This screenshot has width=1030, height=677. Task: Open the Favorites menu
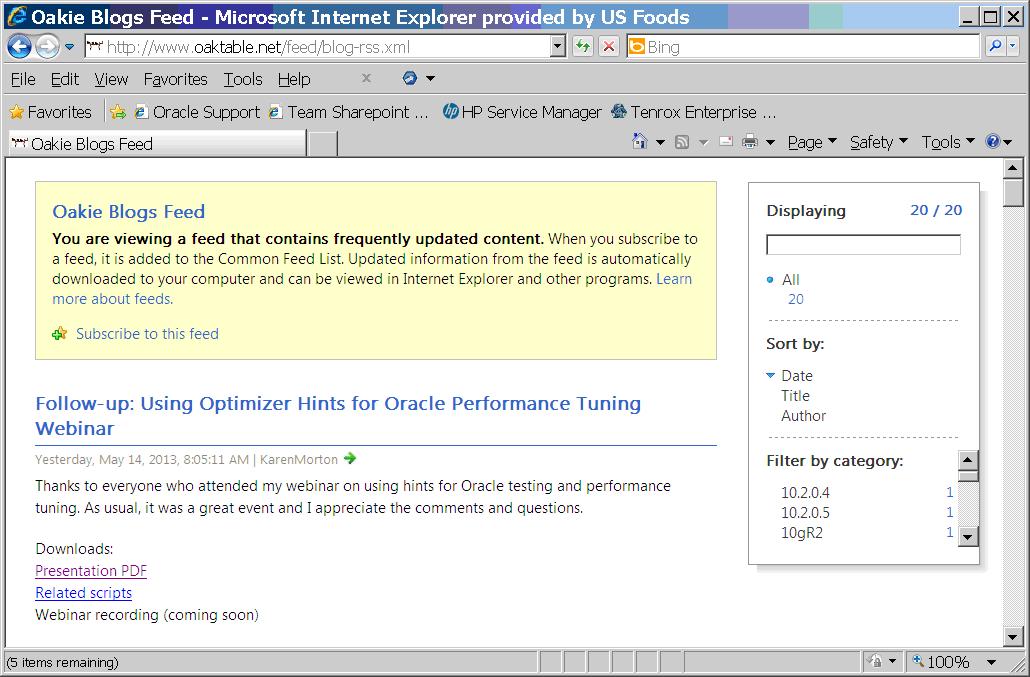(175, 79)
